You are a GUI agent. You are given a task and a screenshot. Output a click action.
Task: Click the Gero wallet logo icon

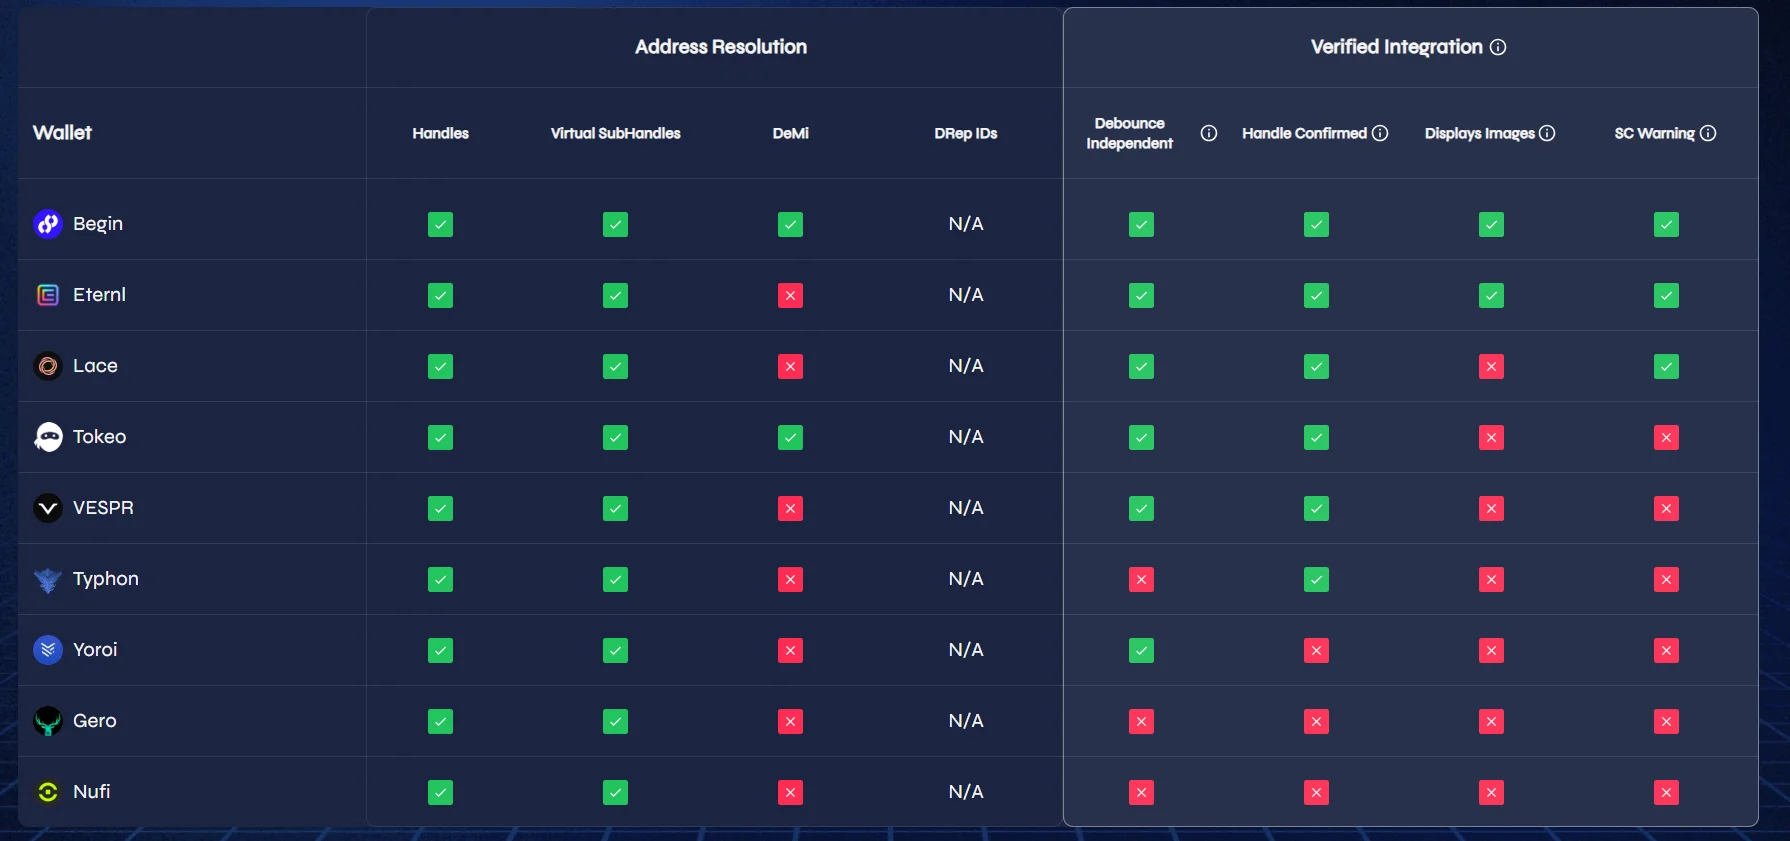(x=48, y=721)
